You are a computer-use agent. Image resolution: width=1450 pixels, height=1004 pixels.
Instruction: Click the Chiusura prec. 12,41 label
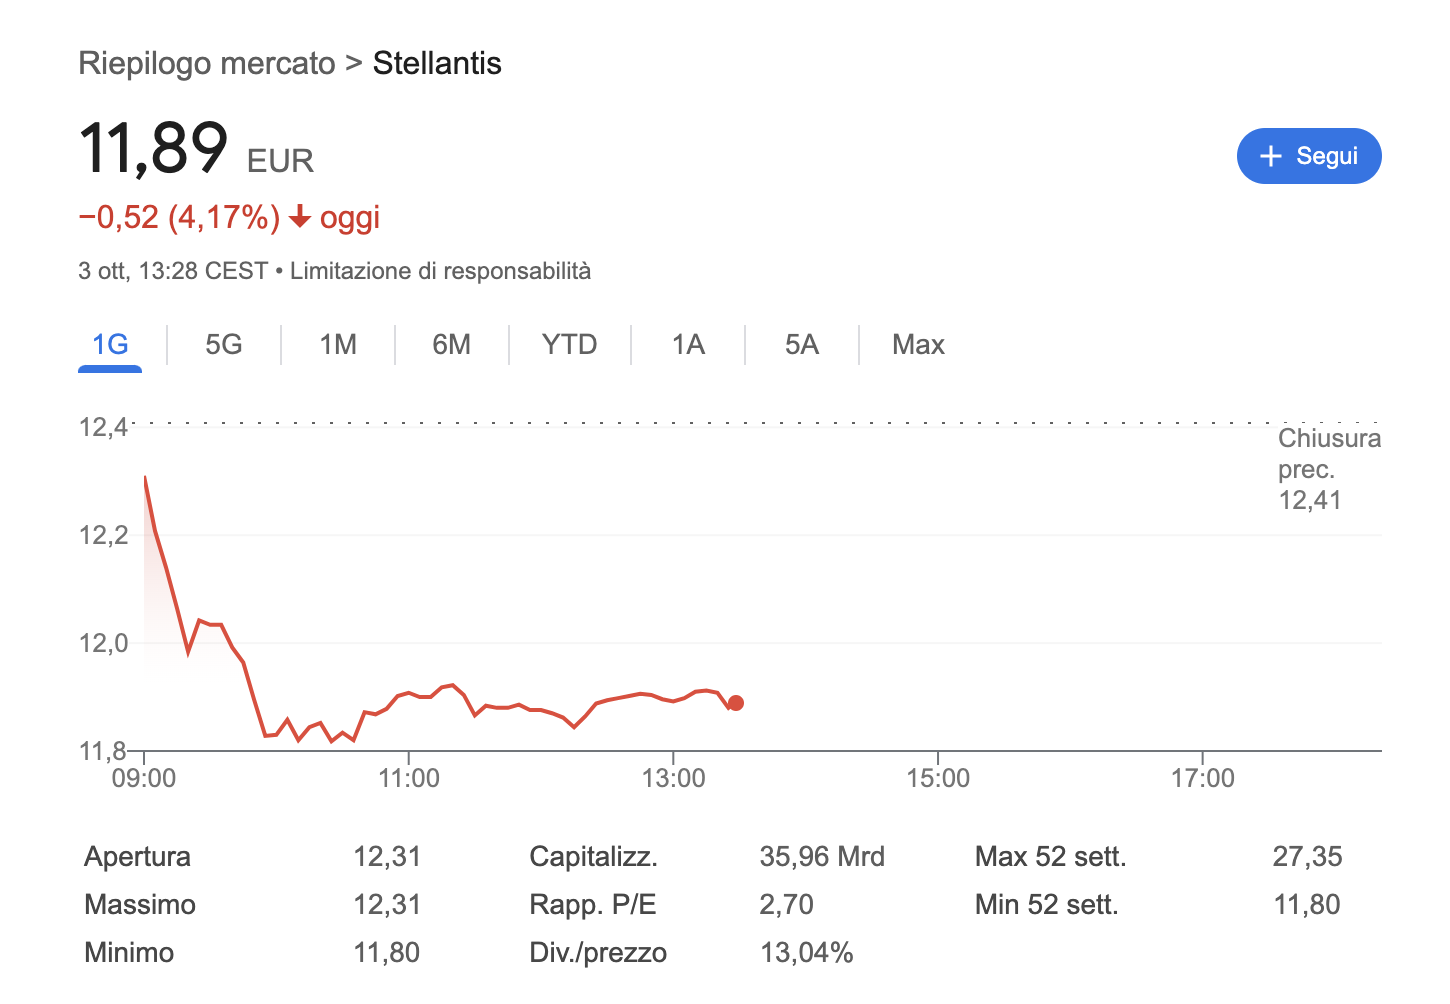point(1329,469)
